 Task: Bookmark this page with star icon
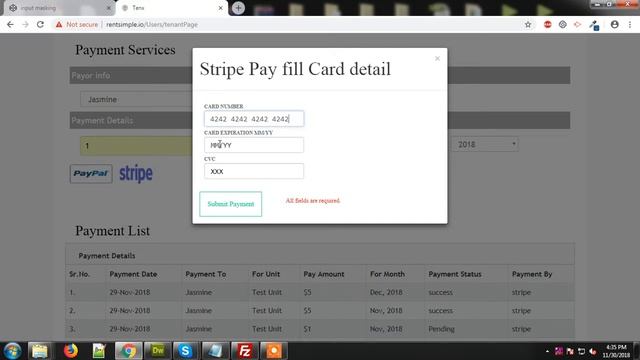point(528,24)
